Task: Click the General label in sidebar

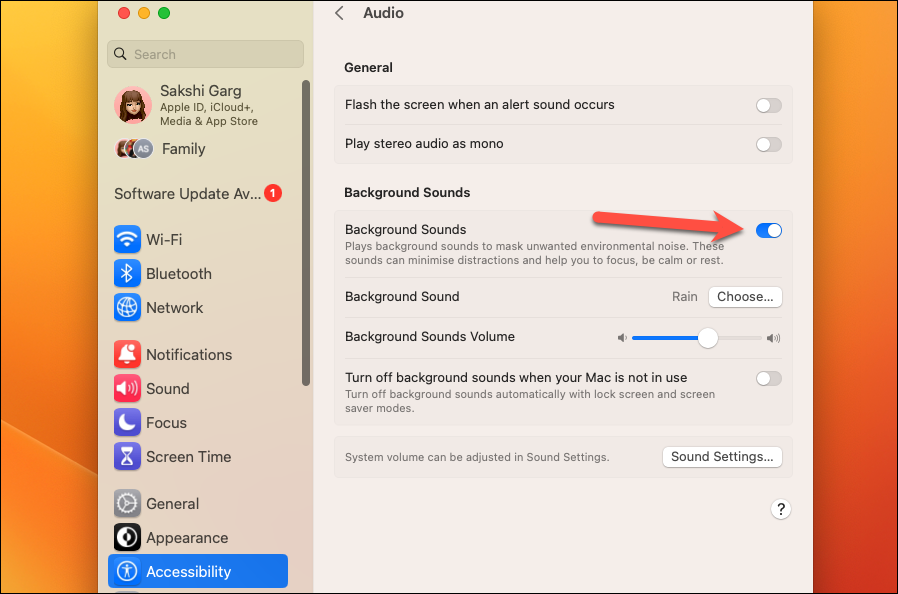Action: pos(172,503)
